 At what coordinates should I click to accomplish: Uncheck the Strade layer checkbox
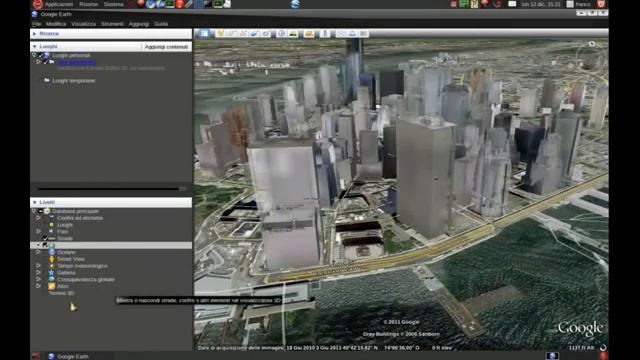pos(45,238)
